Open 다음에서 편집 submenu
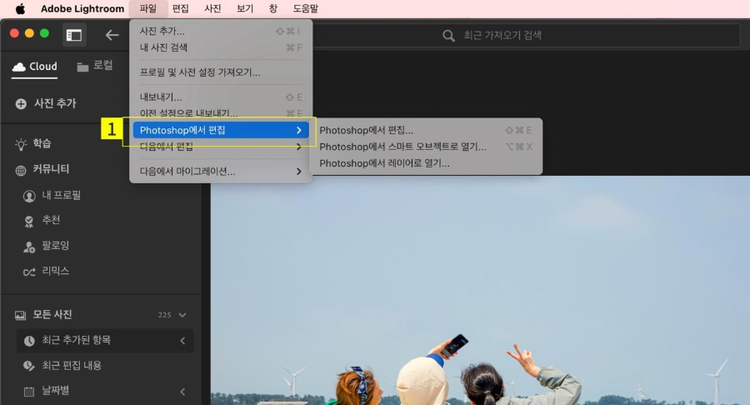The width and height of the screenshot is (750, 405). click(x=221, y=146)
